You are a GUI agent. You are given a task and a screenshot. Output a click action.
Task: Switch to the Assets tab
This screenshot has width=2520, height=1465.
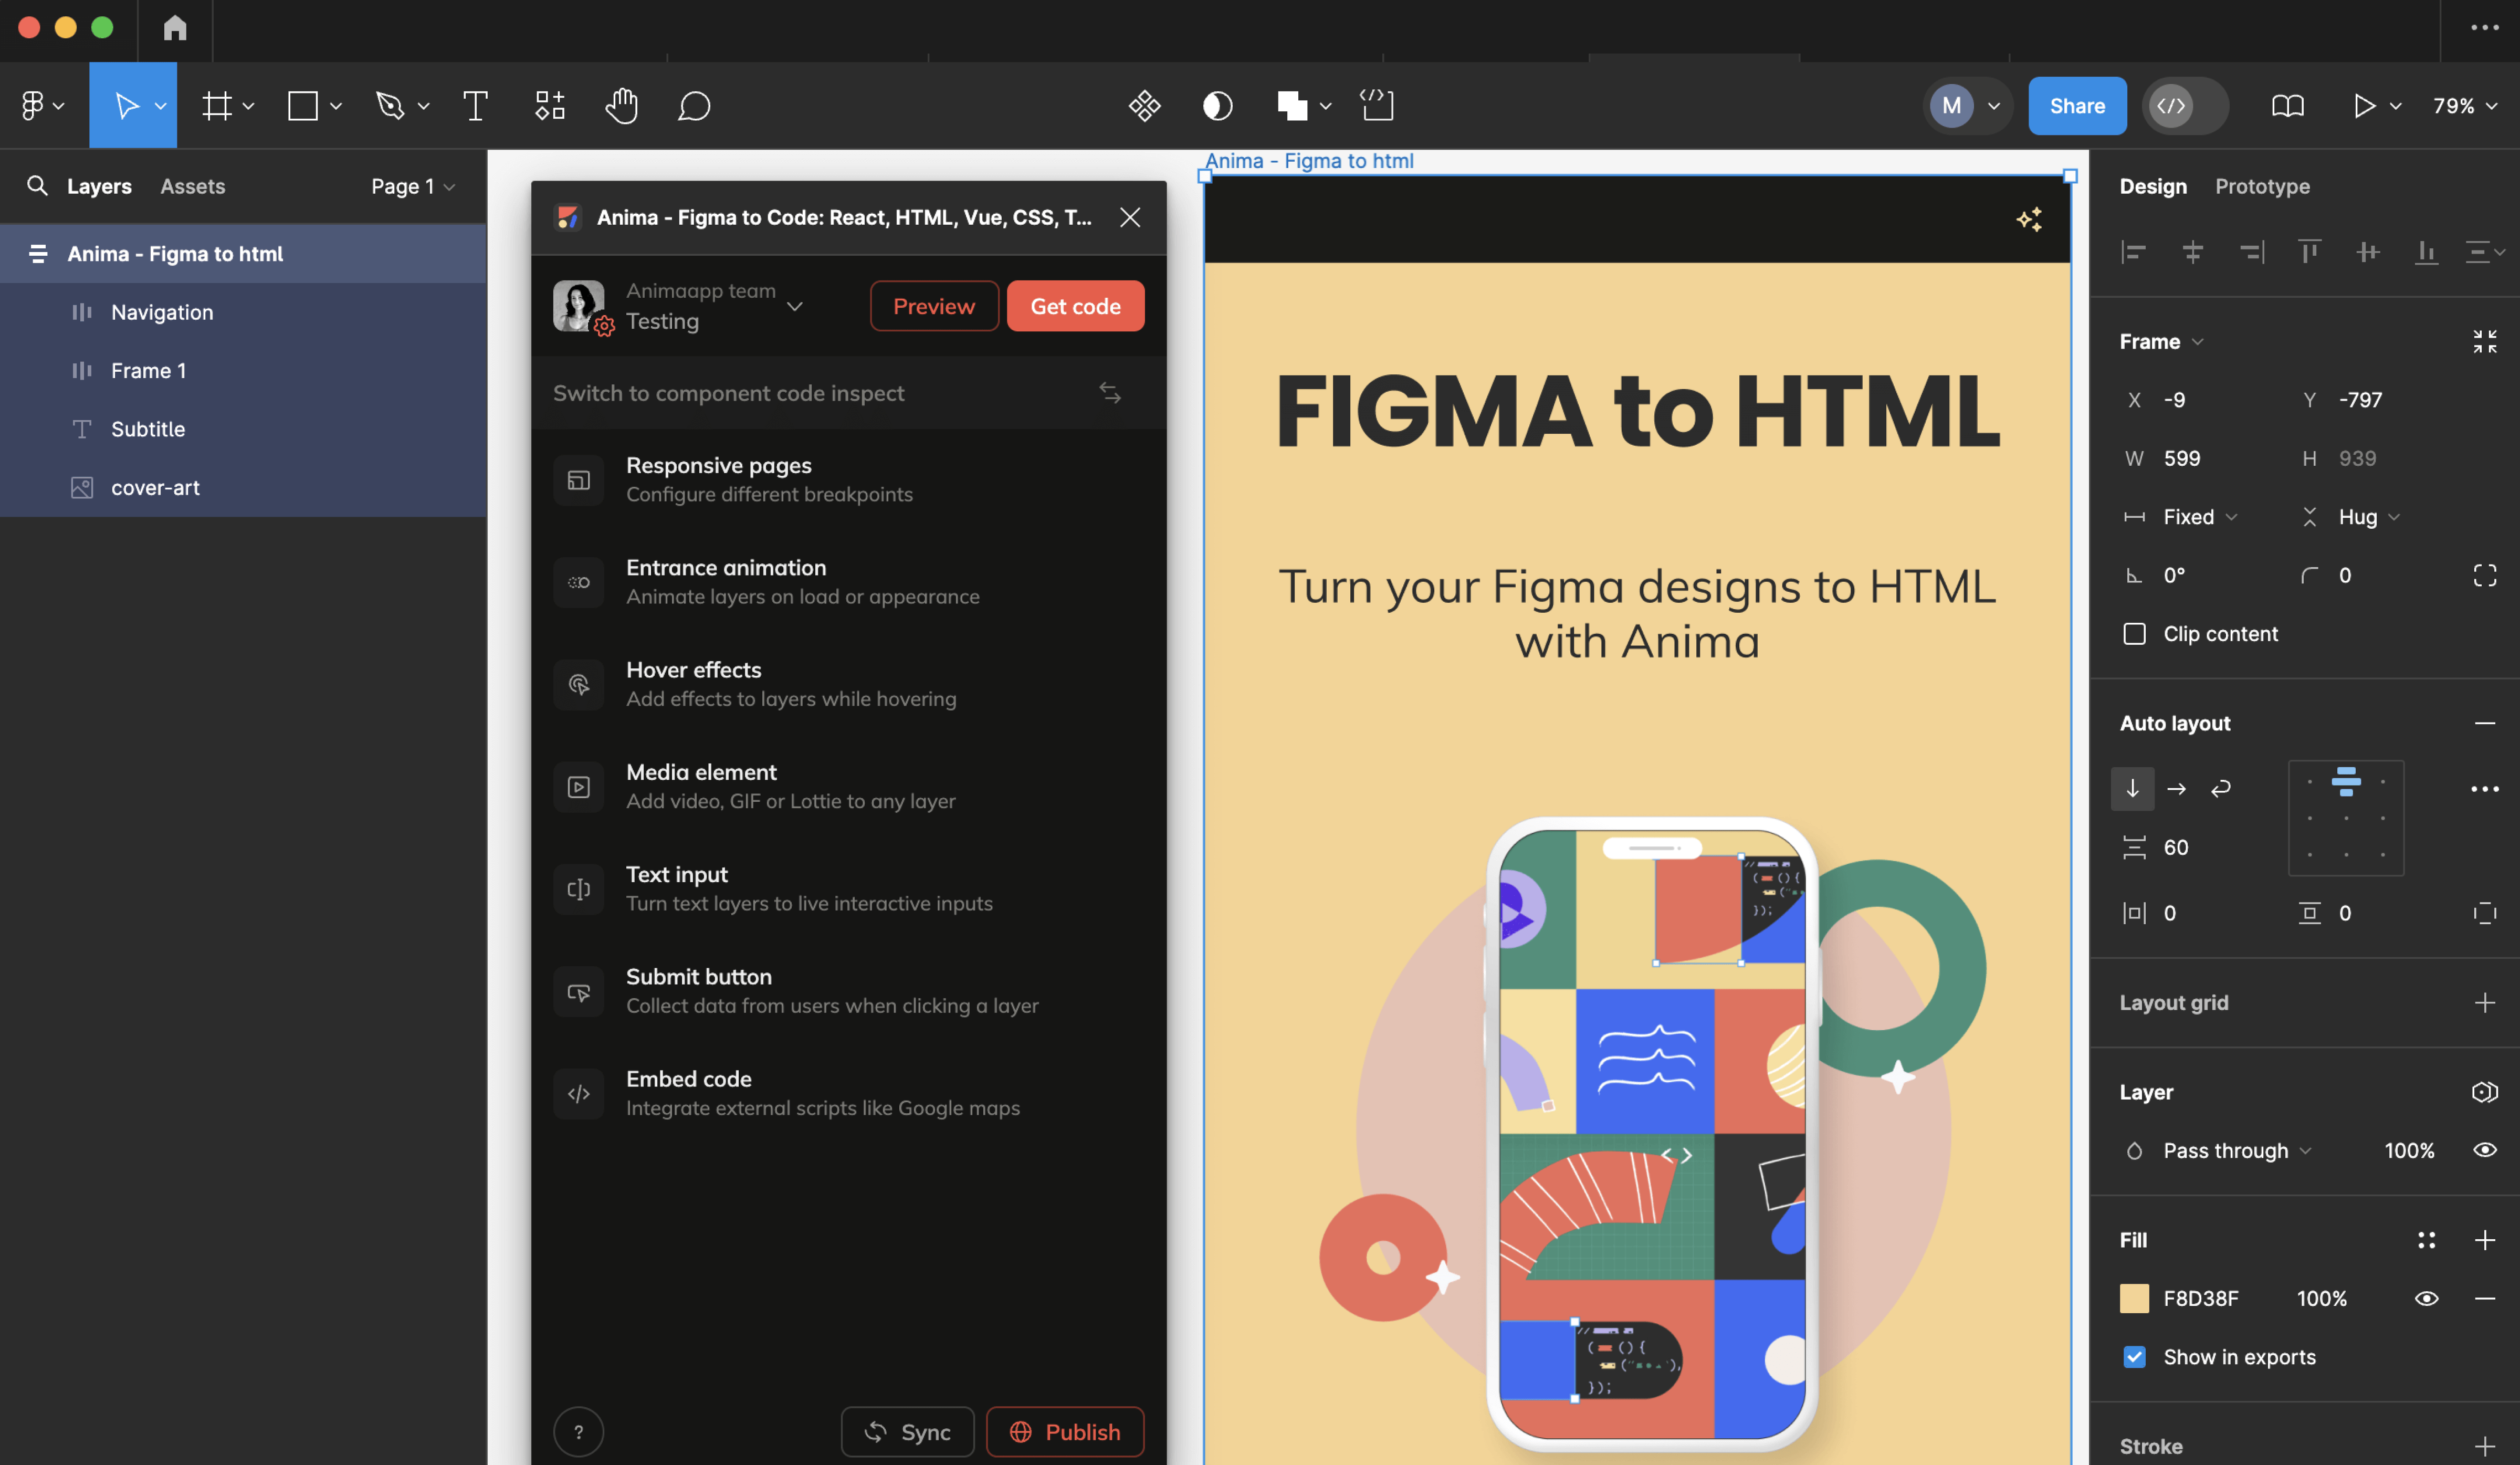point(192,186)
